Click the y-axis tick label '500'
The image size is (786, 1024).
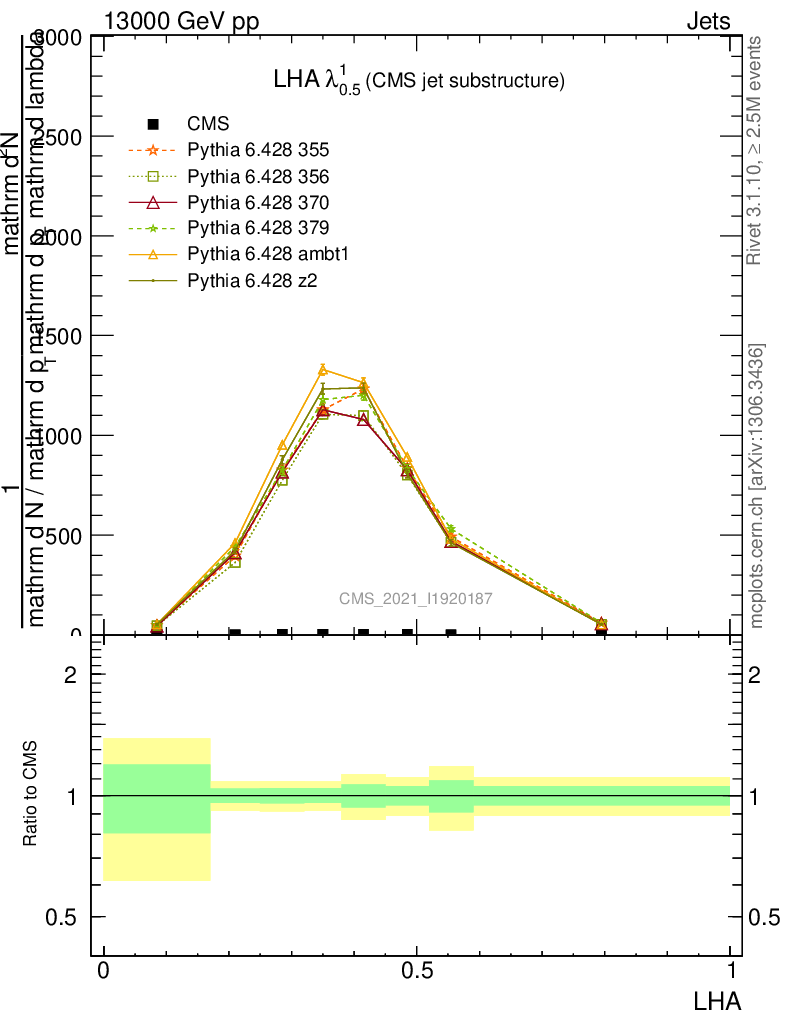pyautogui.click(x=62, y=537)
